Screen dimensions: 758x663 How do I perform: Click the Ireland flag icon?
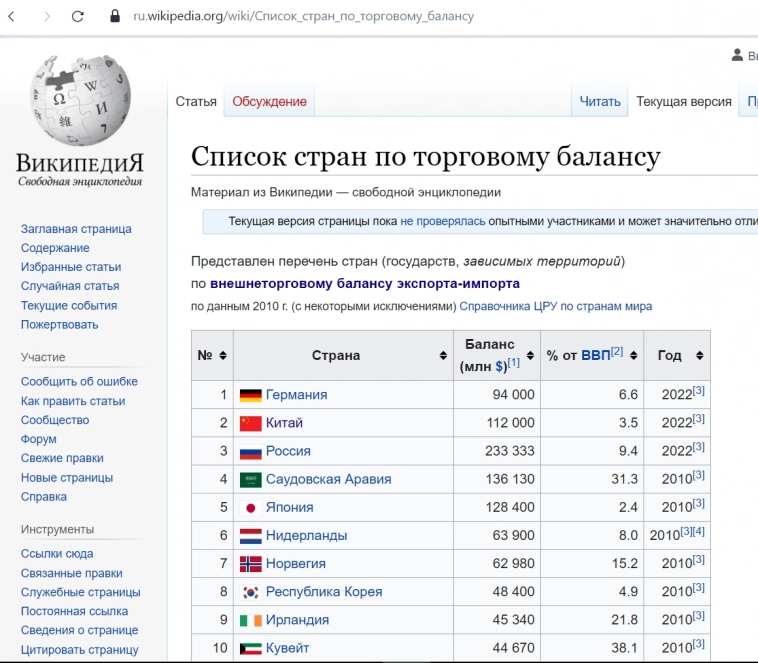click(250, 620)
